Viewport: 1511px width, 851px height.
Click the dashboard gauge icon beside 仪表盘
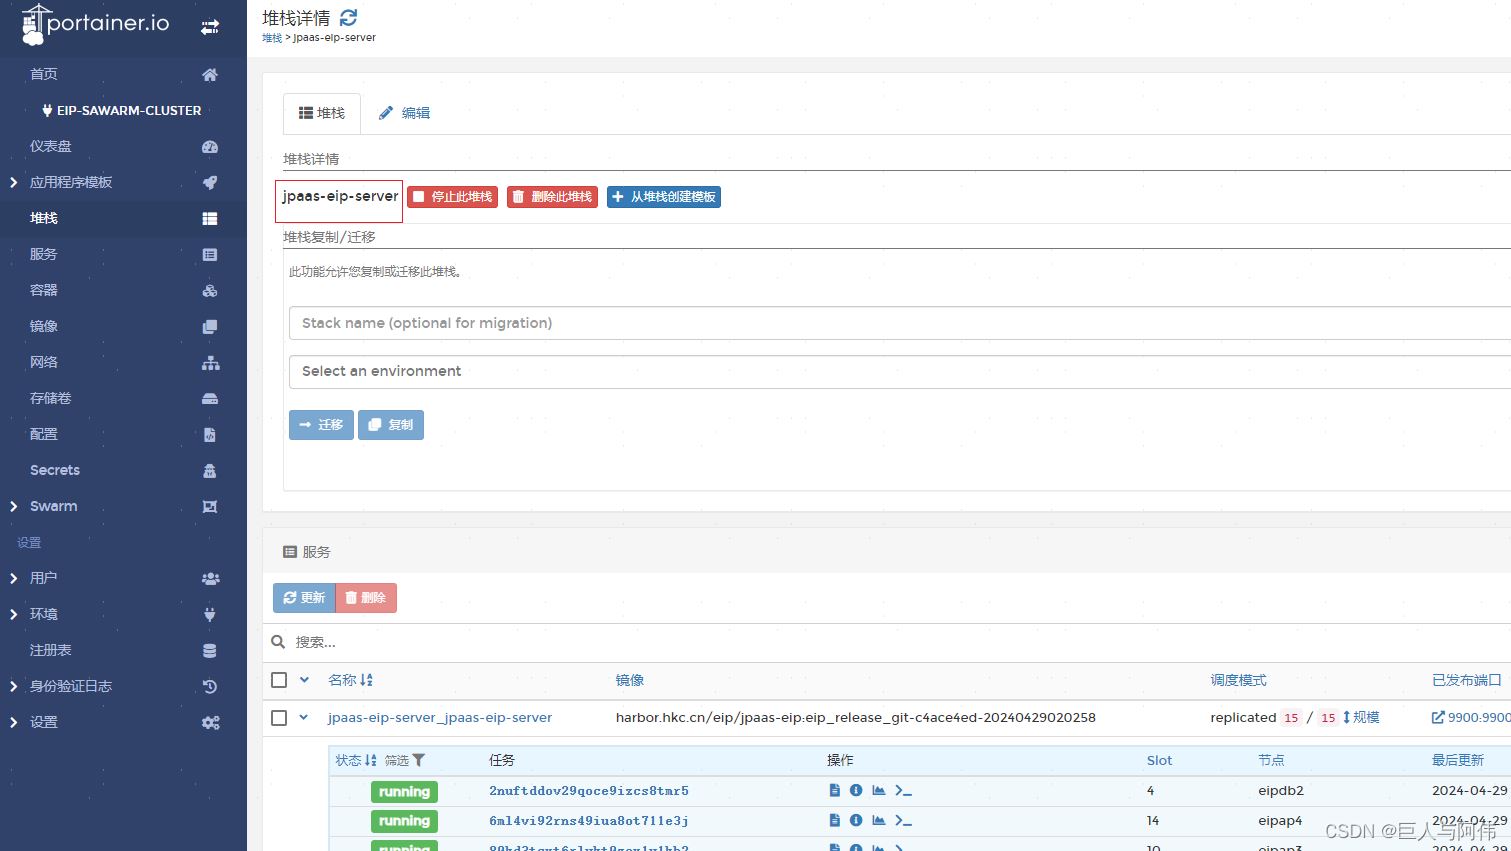pos(210,147)
